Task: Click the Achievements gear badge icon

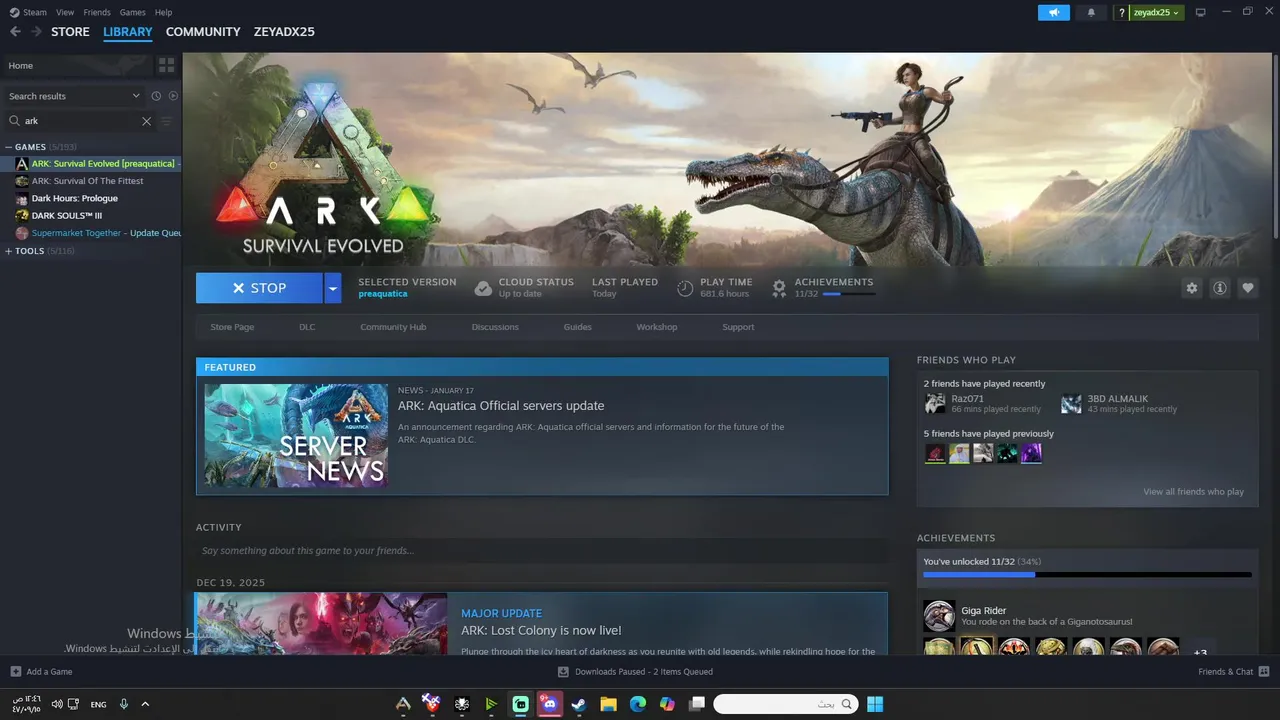Action: point(779,288)
